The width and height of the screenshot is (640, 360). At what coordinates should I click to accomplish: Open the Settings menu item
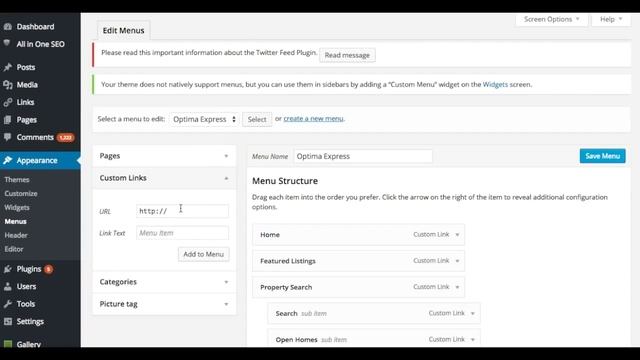(30, 322)
